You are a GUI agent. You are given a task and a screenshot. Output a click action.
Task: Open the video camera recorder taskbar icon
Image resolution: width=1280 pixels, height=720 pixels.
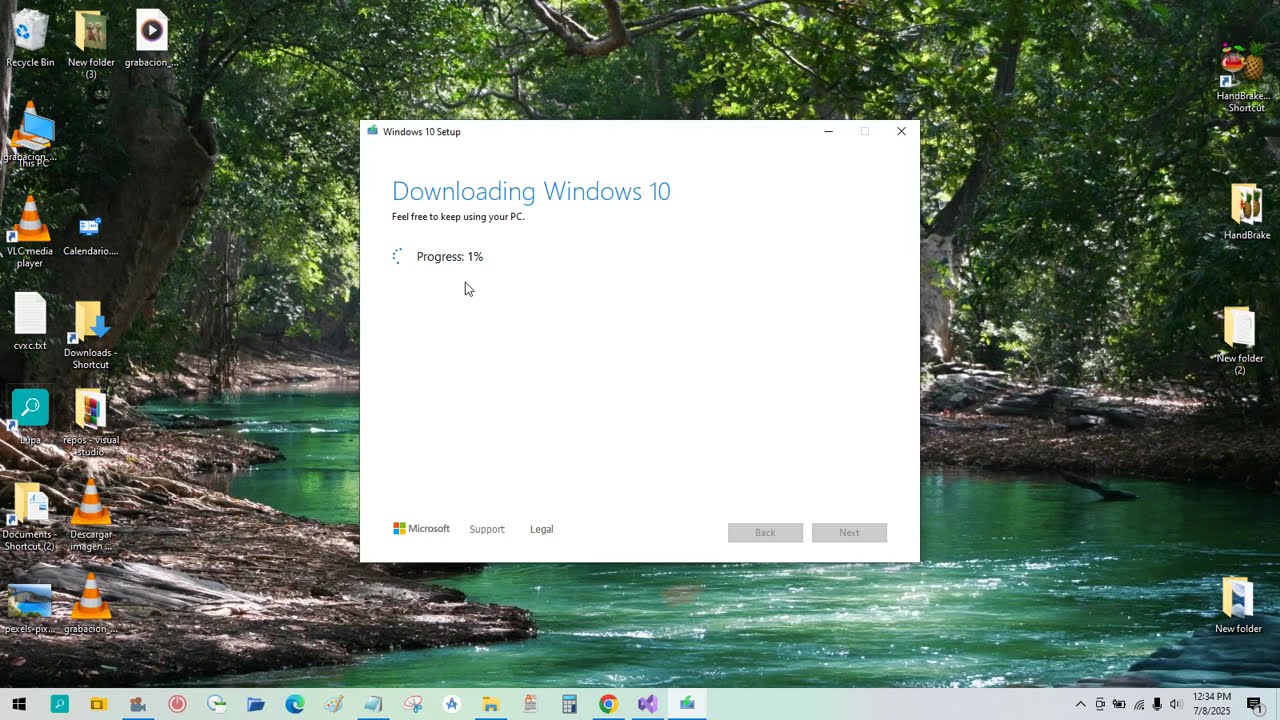point(138,704)
